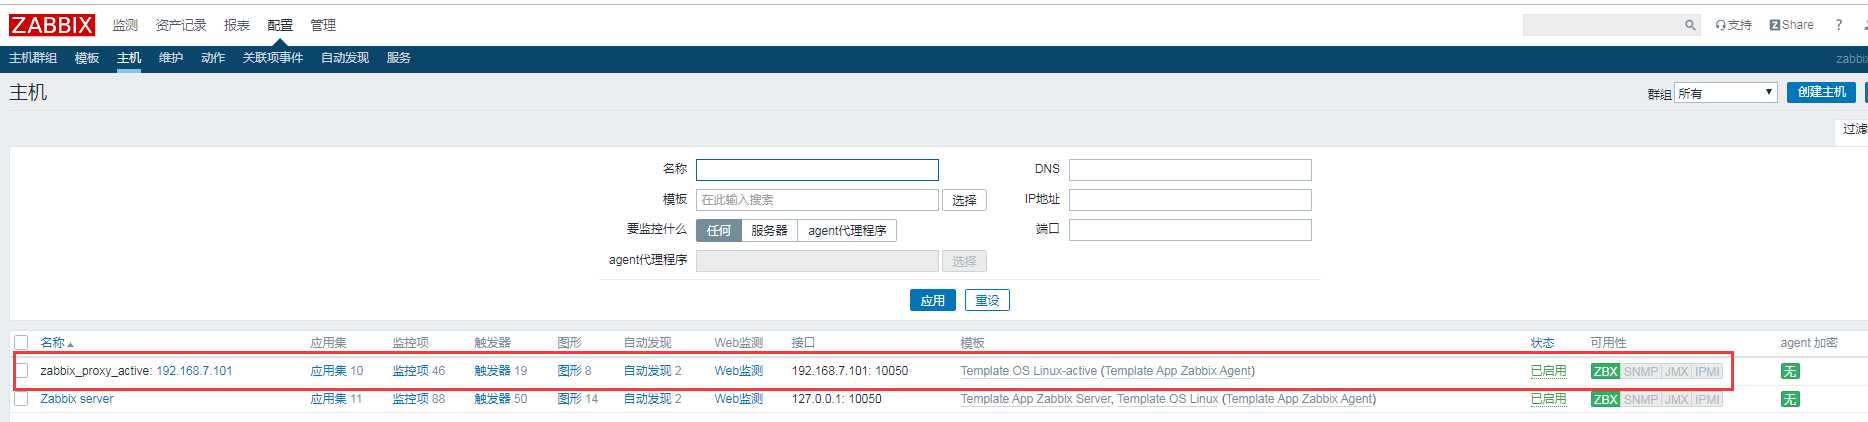Viewport: 1868px width, 422px height.
Task: Open 触发器 19 for zabbix_proxy_active
Action: click(492, 370)
